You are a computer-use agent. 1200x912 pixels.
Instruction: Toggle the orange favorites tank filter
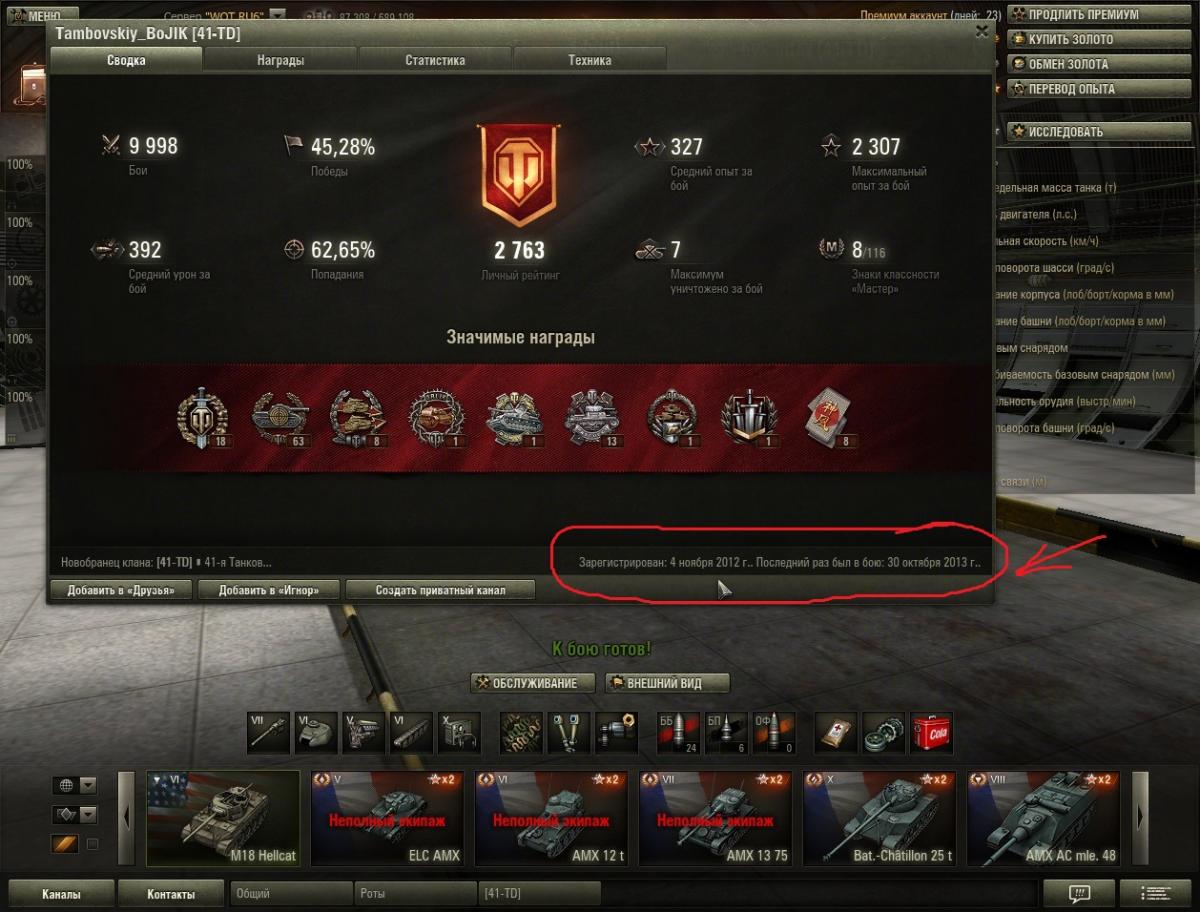click(x=64, y=844)
